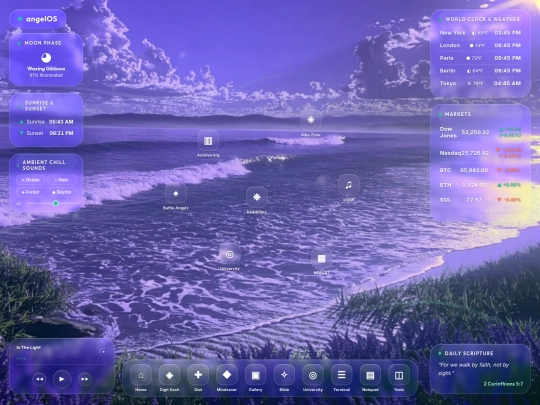Click the Markets widget header
Screen dimensions: 540x405
(457, 114)
